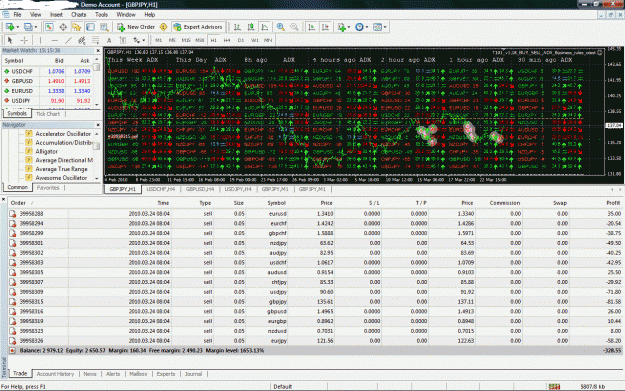Select Average True Range indicator
Image resolution: width=625 pixels, height=391 pixels.
pyautogui.click(x=57, y=169)
